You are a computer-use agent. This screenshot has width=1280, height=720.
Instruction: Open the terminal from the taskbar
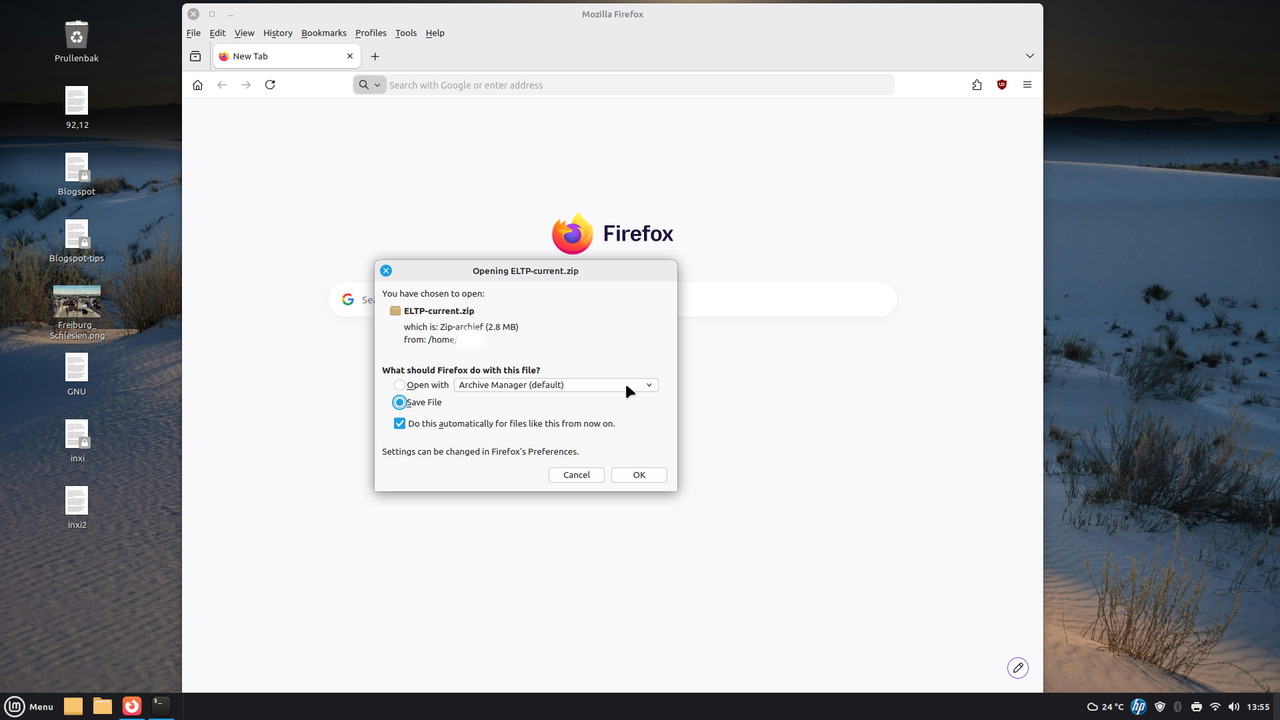(160, 706)
